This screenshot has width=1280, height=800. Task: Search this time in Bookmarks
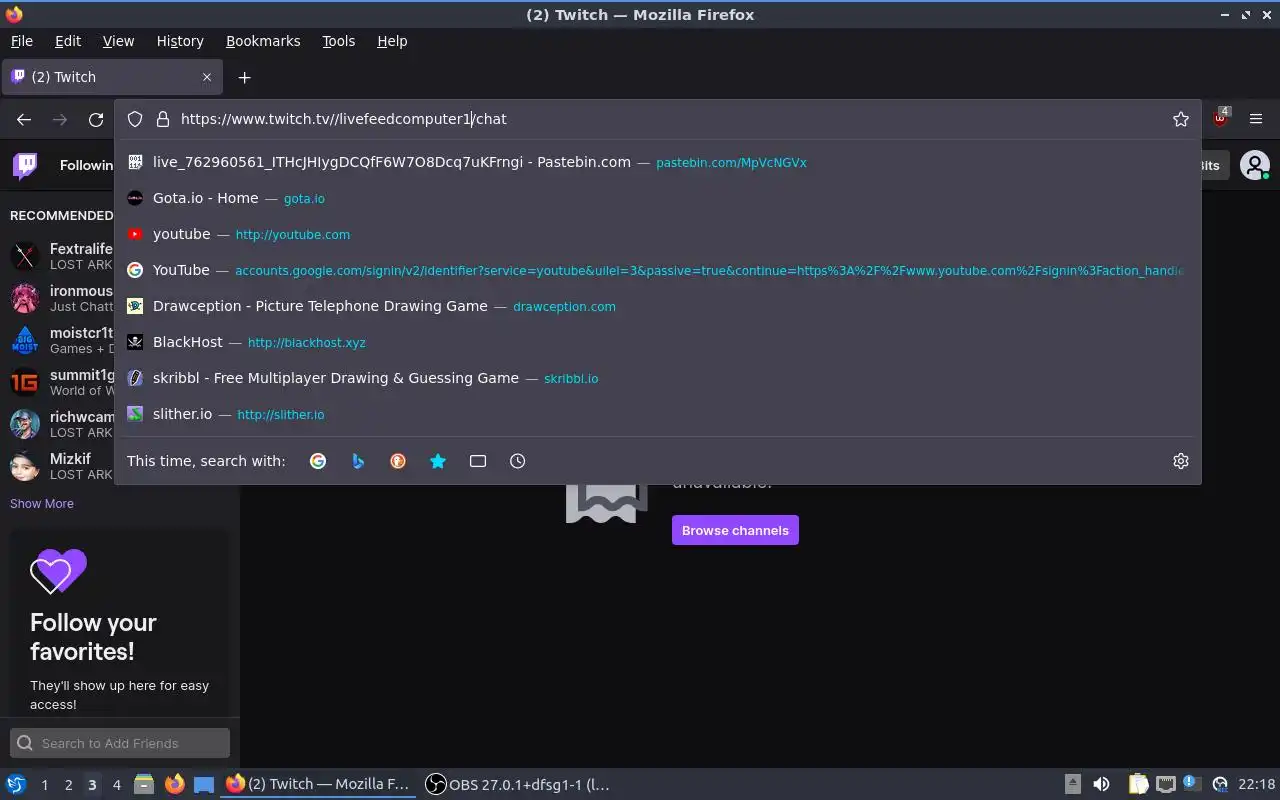pyautogui.click(x=438, y=461)
